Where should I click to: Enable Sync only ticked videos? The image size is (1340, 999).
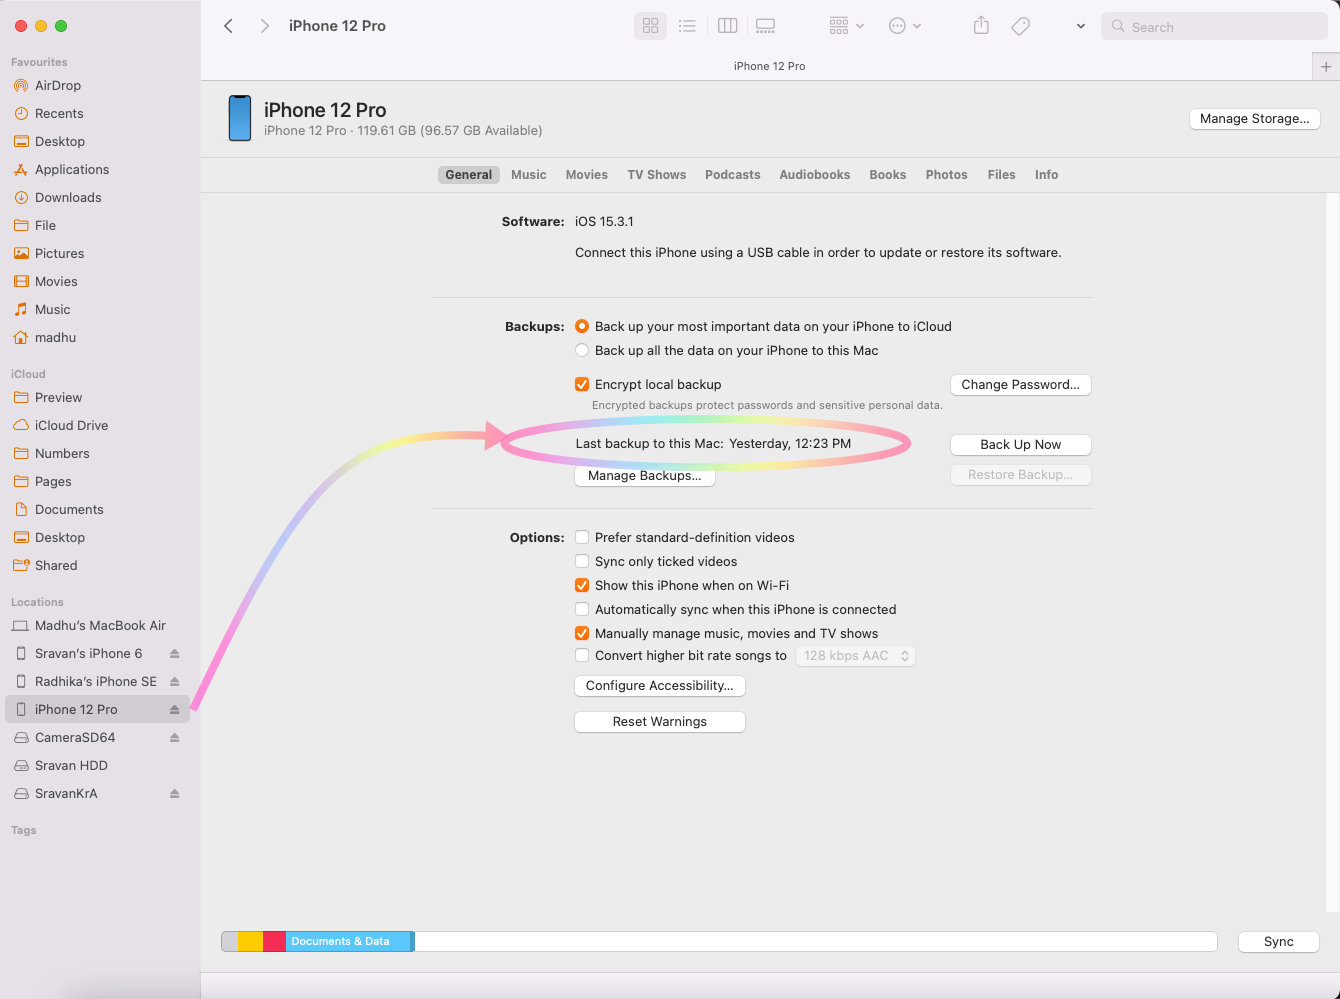pyautogui.click(x=582, y=561)
